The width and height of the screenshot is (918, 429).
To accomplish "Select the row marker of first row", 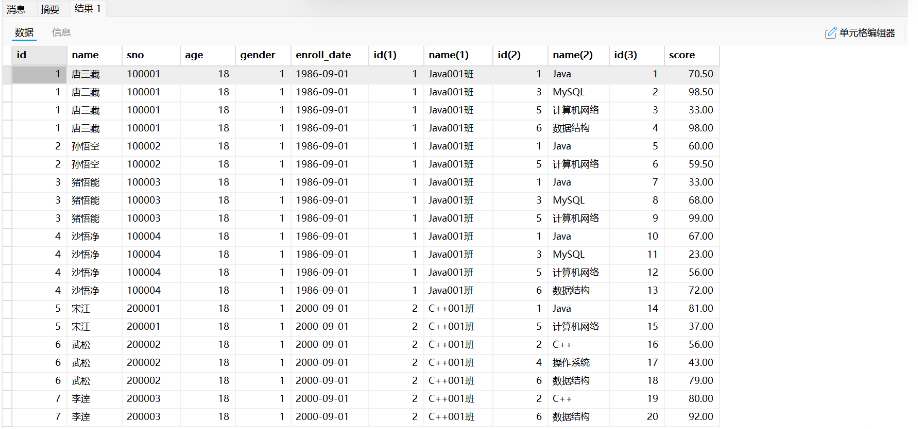I will click(x=6, y=74).
